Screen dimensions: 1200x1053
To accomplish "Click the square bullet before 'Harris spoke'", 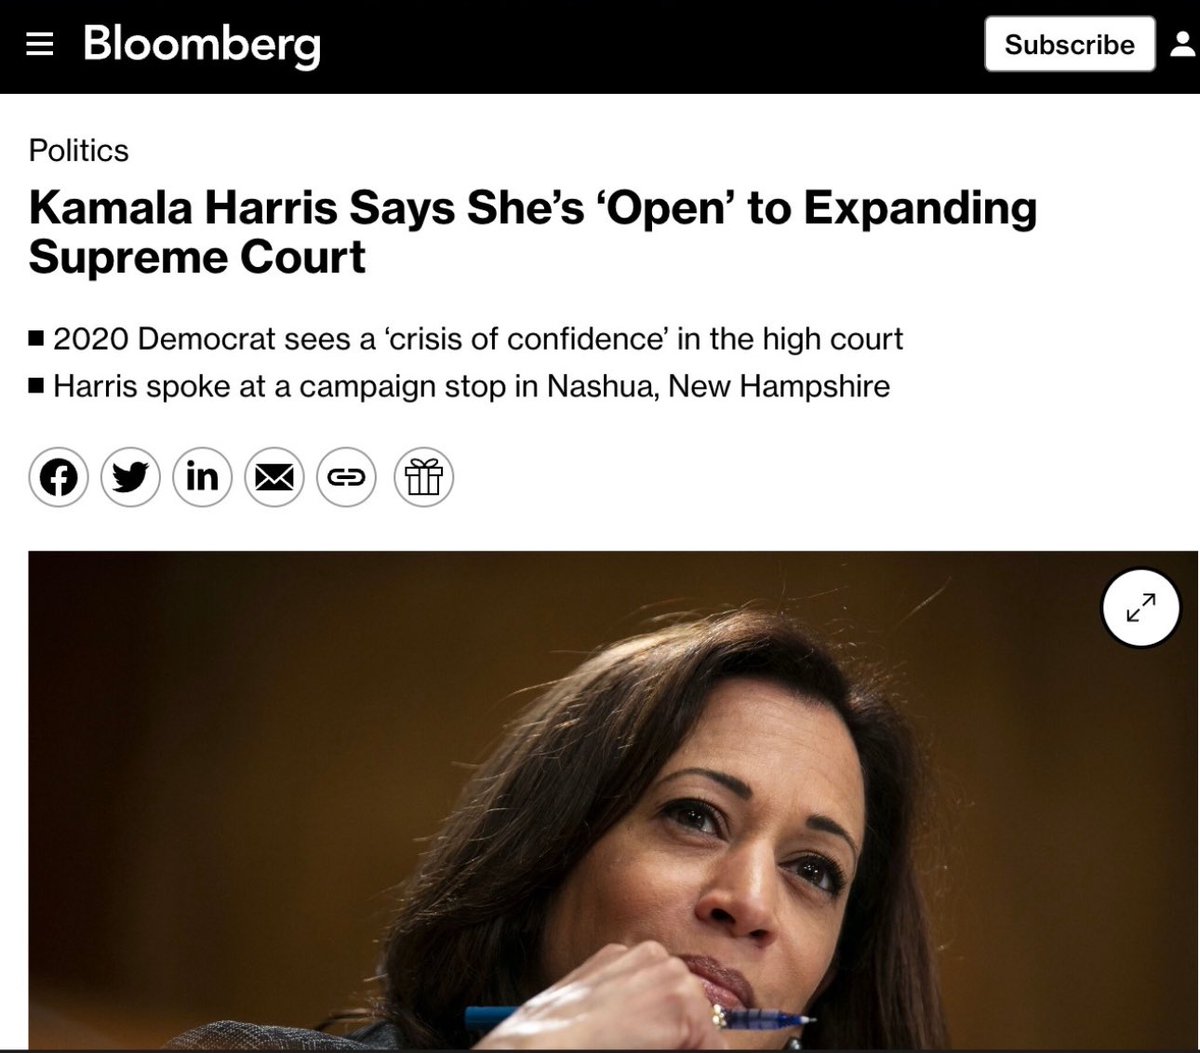I will (37, 387).
